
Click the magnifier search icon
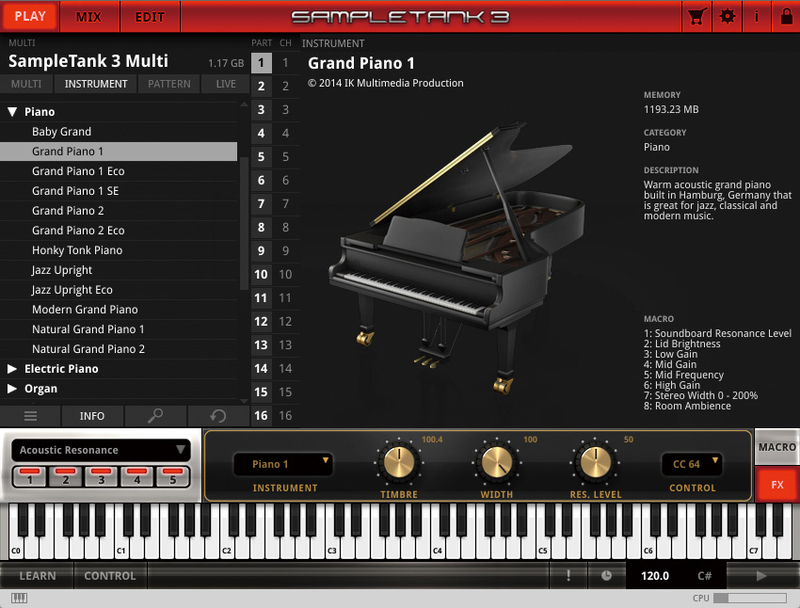click(x=155, y=416)
